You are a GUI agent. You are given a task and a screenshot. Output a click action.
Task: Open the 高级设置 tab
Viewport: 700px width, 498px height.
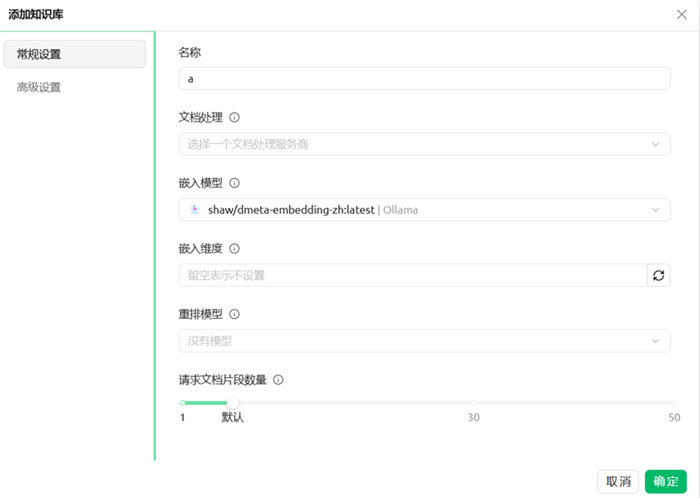point(75,87)
